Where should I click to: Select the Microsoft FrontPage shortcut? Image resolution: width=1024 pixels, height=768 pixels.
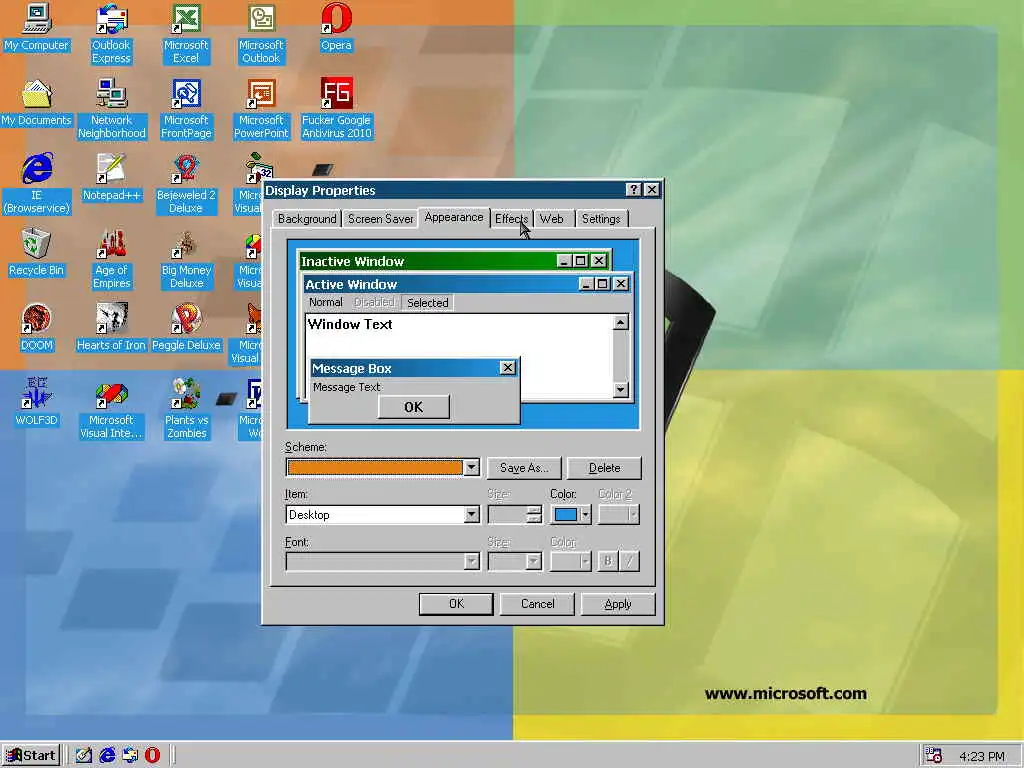tap(186, 109)
